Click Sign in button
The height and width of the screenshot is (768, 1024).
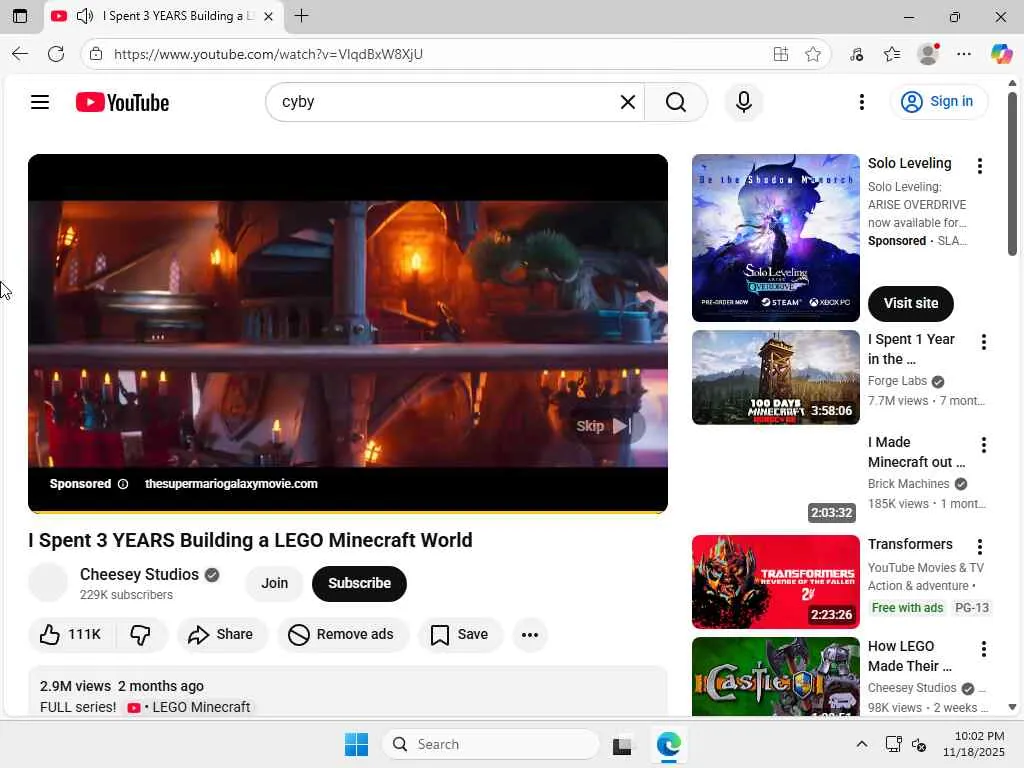click(938, 101)
